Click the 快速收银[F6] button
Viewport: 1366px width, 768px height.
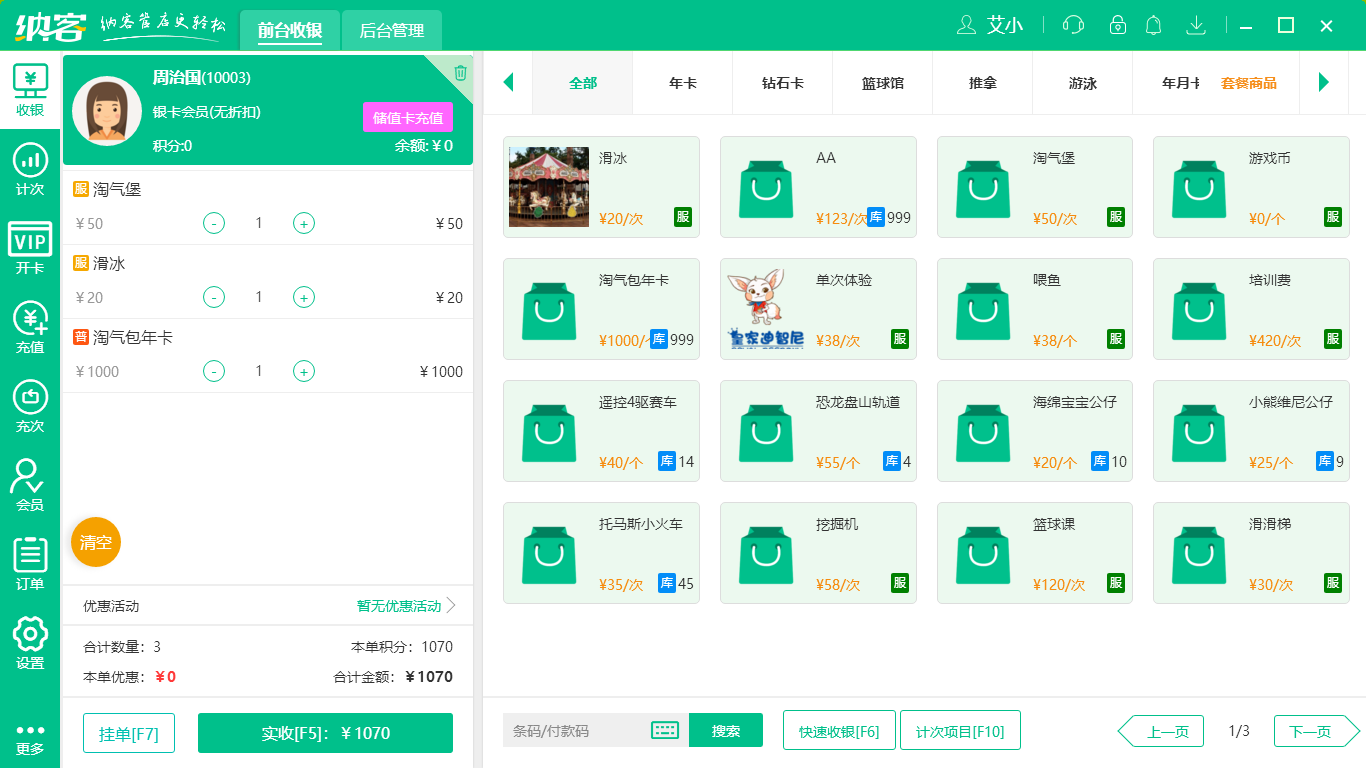(x=839, y=730)
